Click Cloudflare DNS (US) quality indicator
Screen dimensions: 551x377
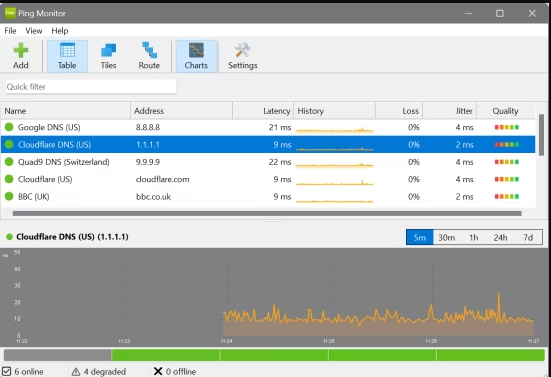point(507,144)
